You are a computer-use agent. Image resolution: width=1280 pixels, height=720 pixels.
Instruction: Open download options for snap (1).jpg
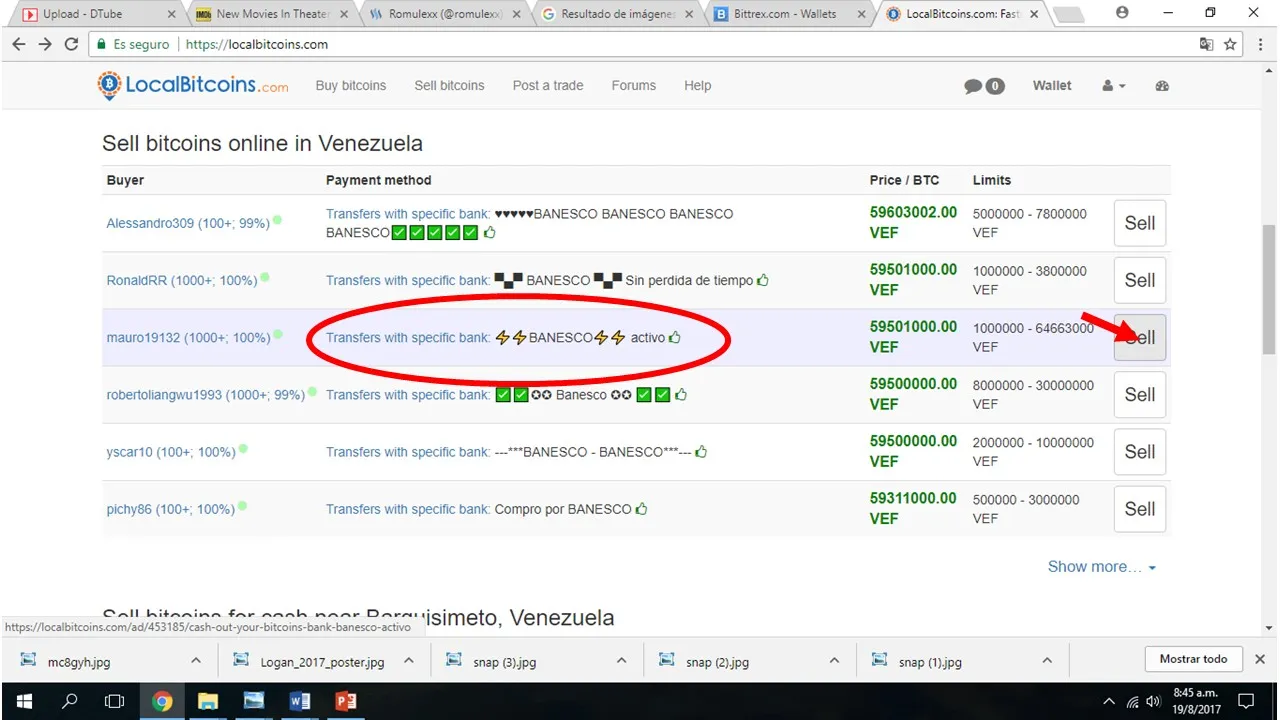tap(1047, 661)
